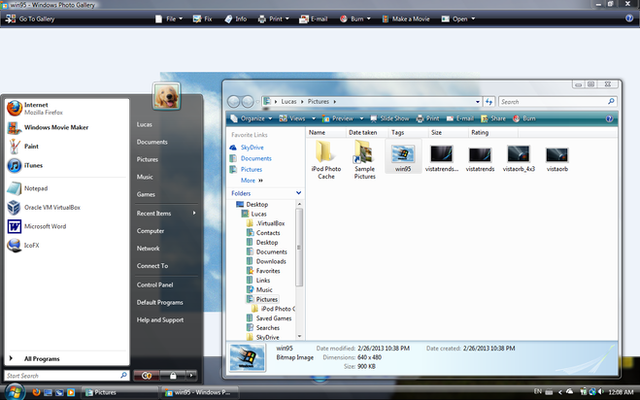The image size is (640, 400).
Task: Click E-mail in Photo Gallery toolbar
Action: [313, 19]
